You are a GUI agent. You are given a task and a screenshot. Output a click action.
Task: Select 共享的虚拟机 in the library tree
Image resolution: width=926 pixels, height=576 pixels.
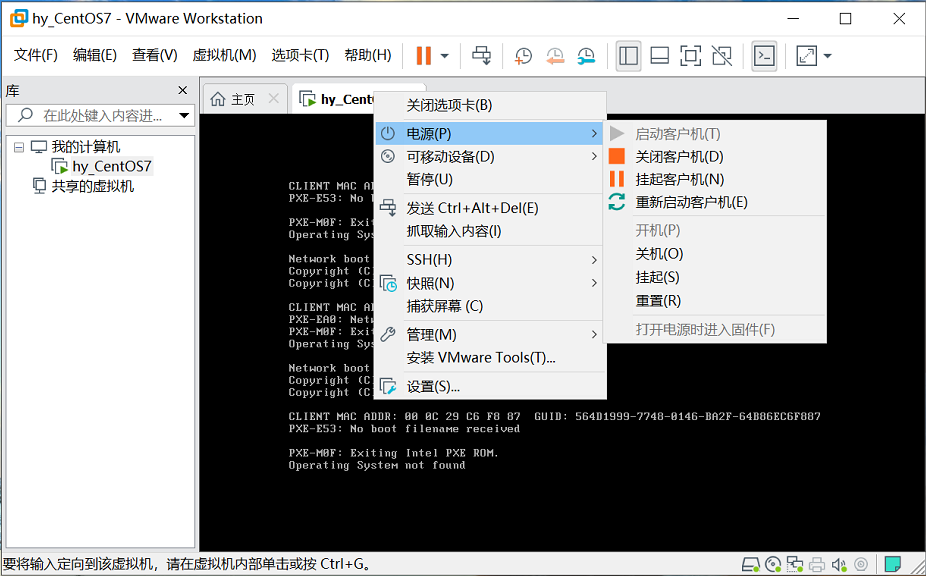pos(93,187)
